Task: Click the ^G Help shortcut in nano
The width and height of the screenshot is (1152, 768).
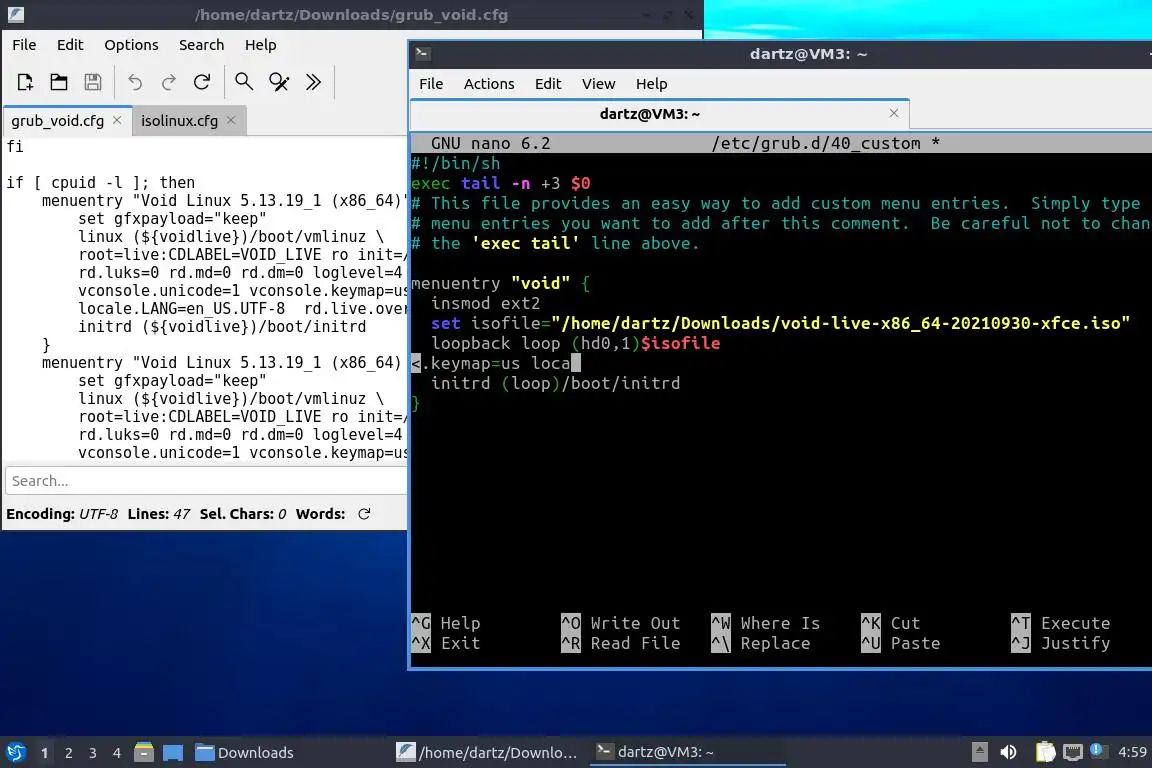Action: [x=446, y=623]
